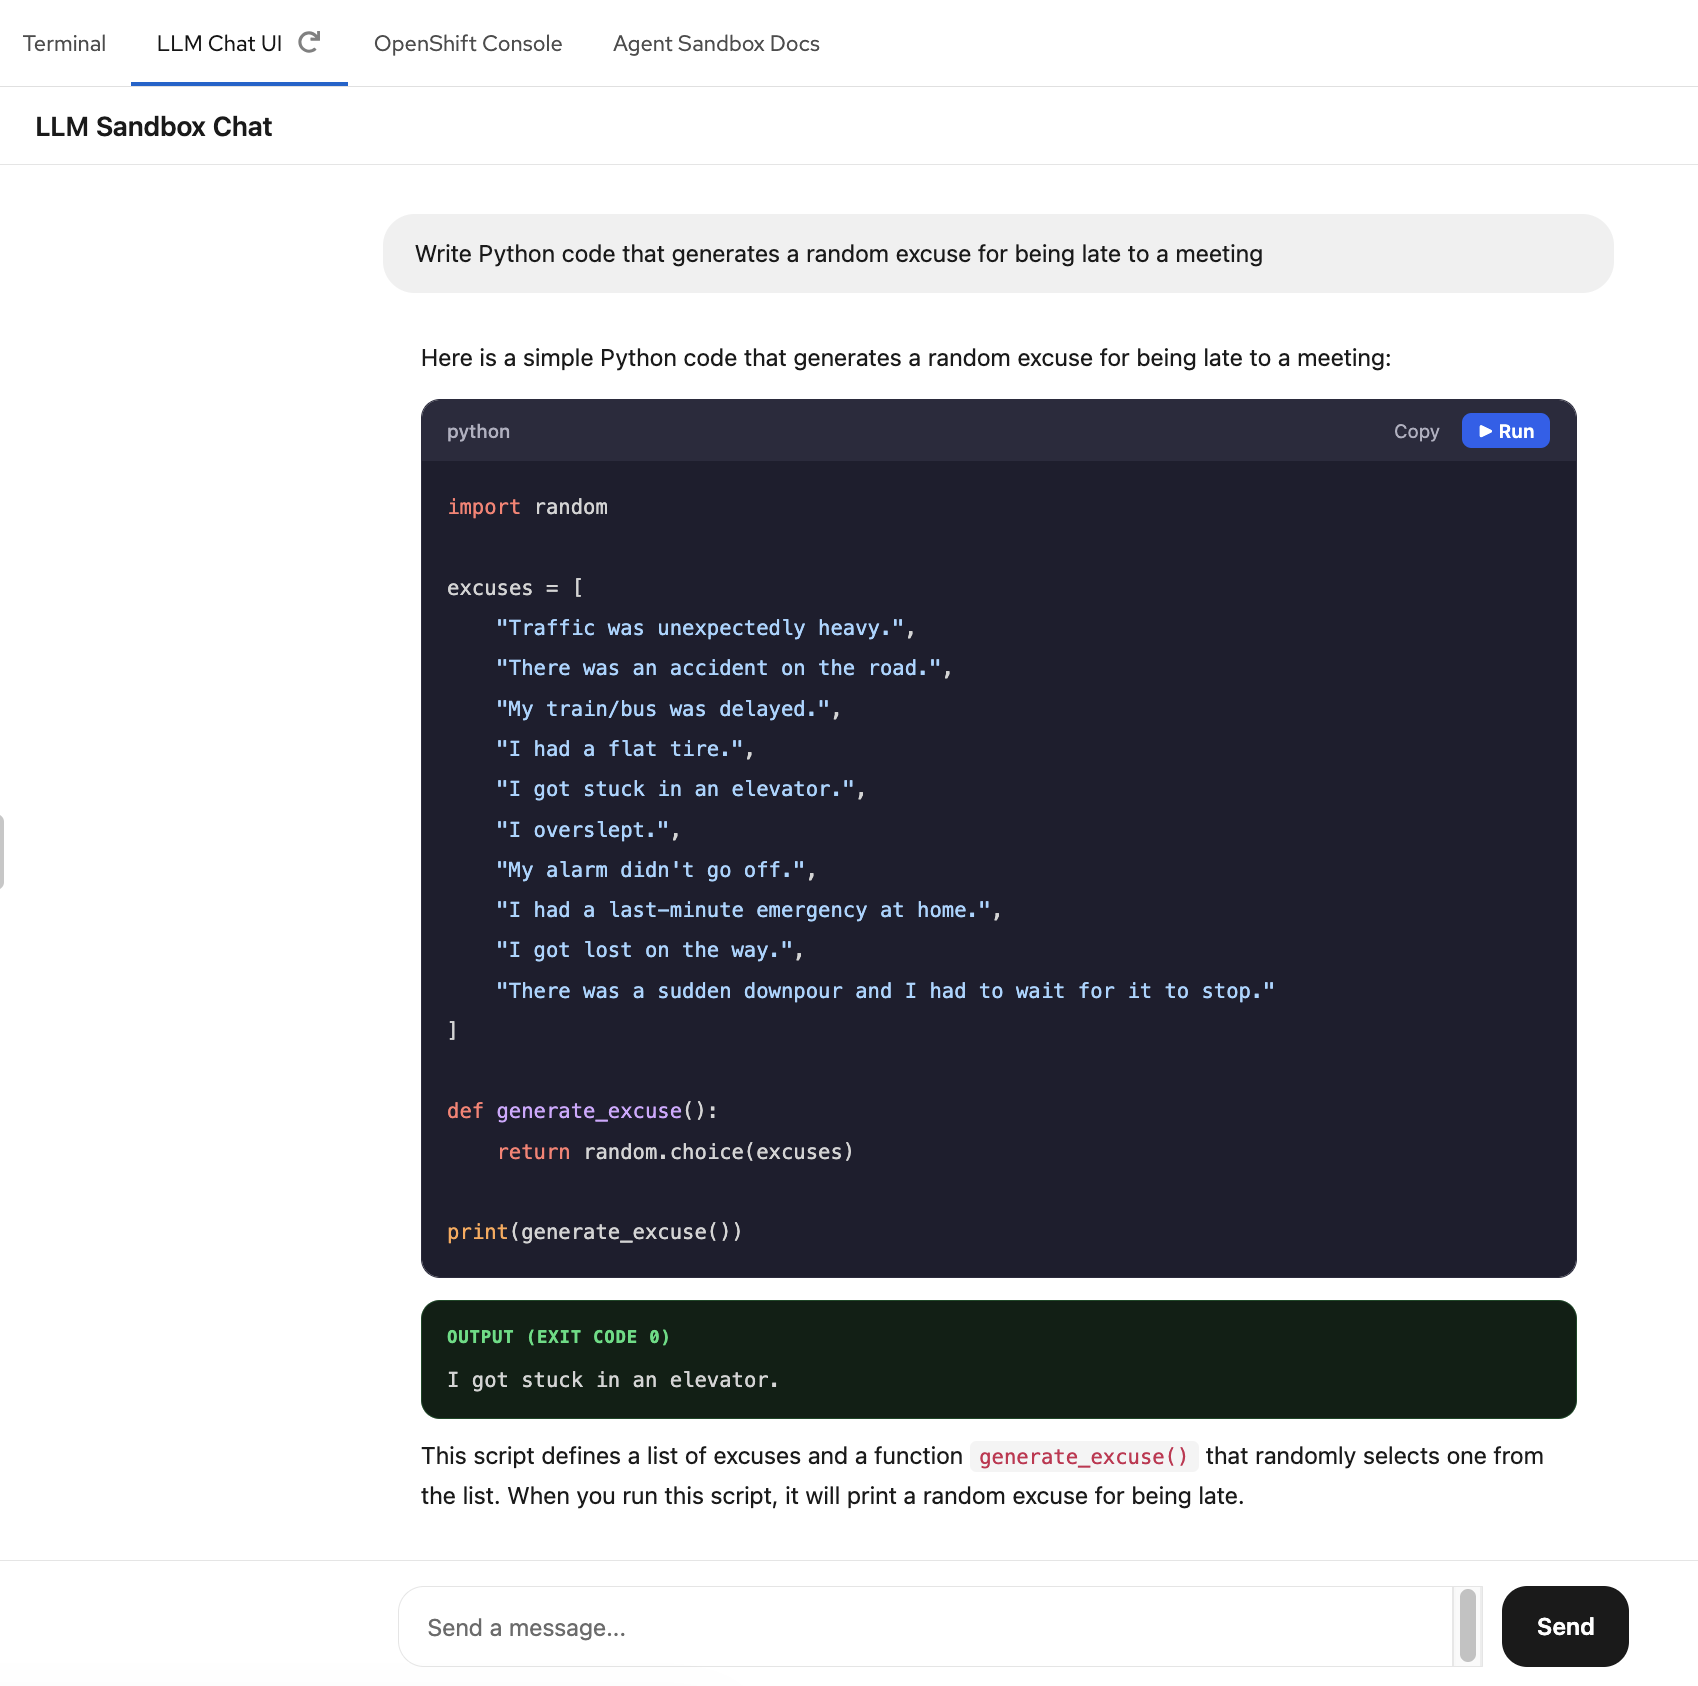
Task: Click the "I overslept." code line
Action: coord(588,830)
